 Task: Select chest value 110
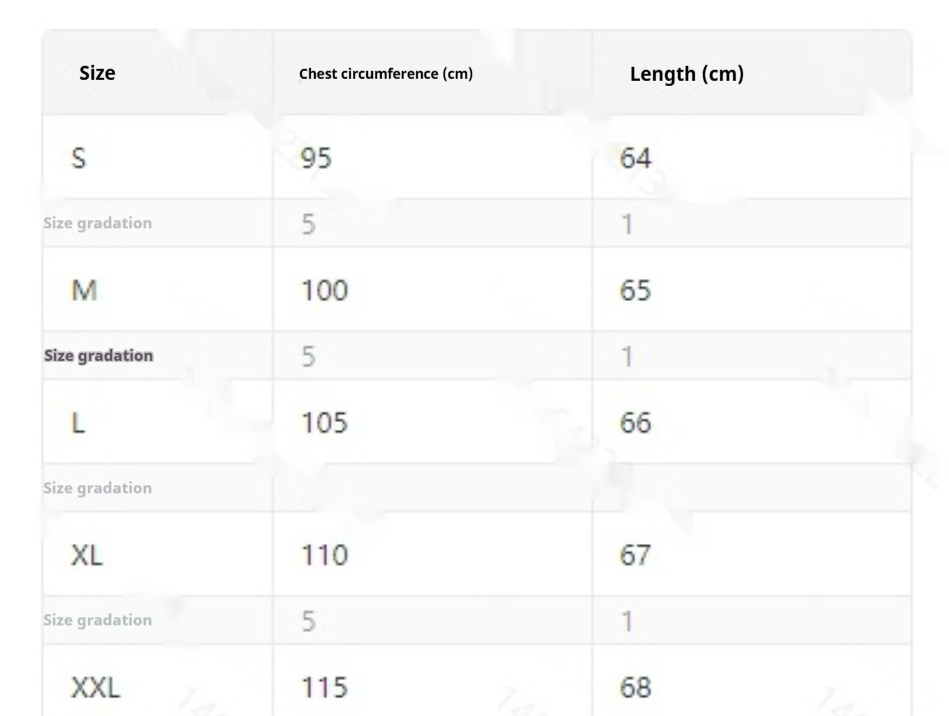(324, 555)
